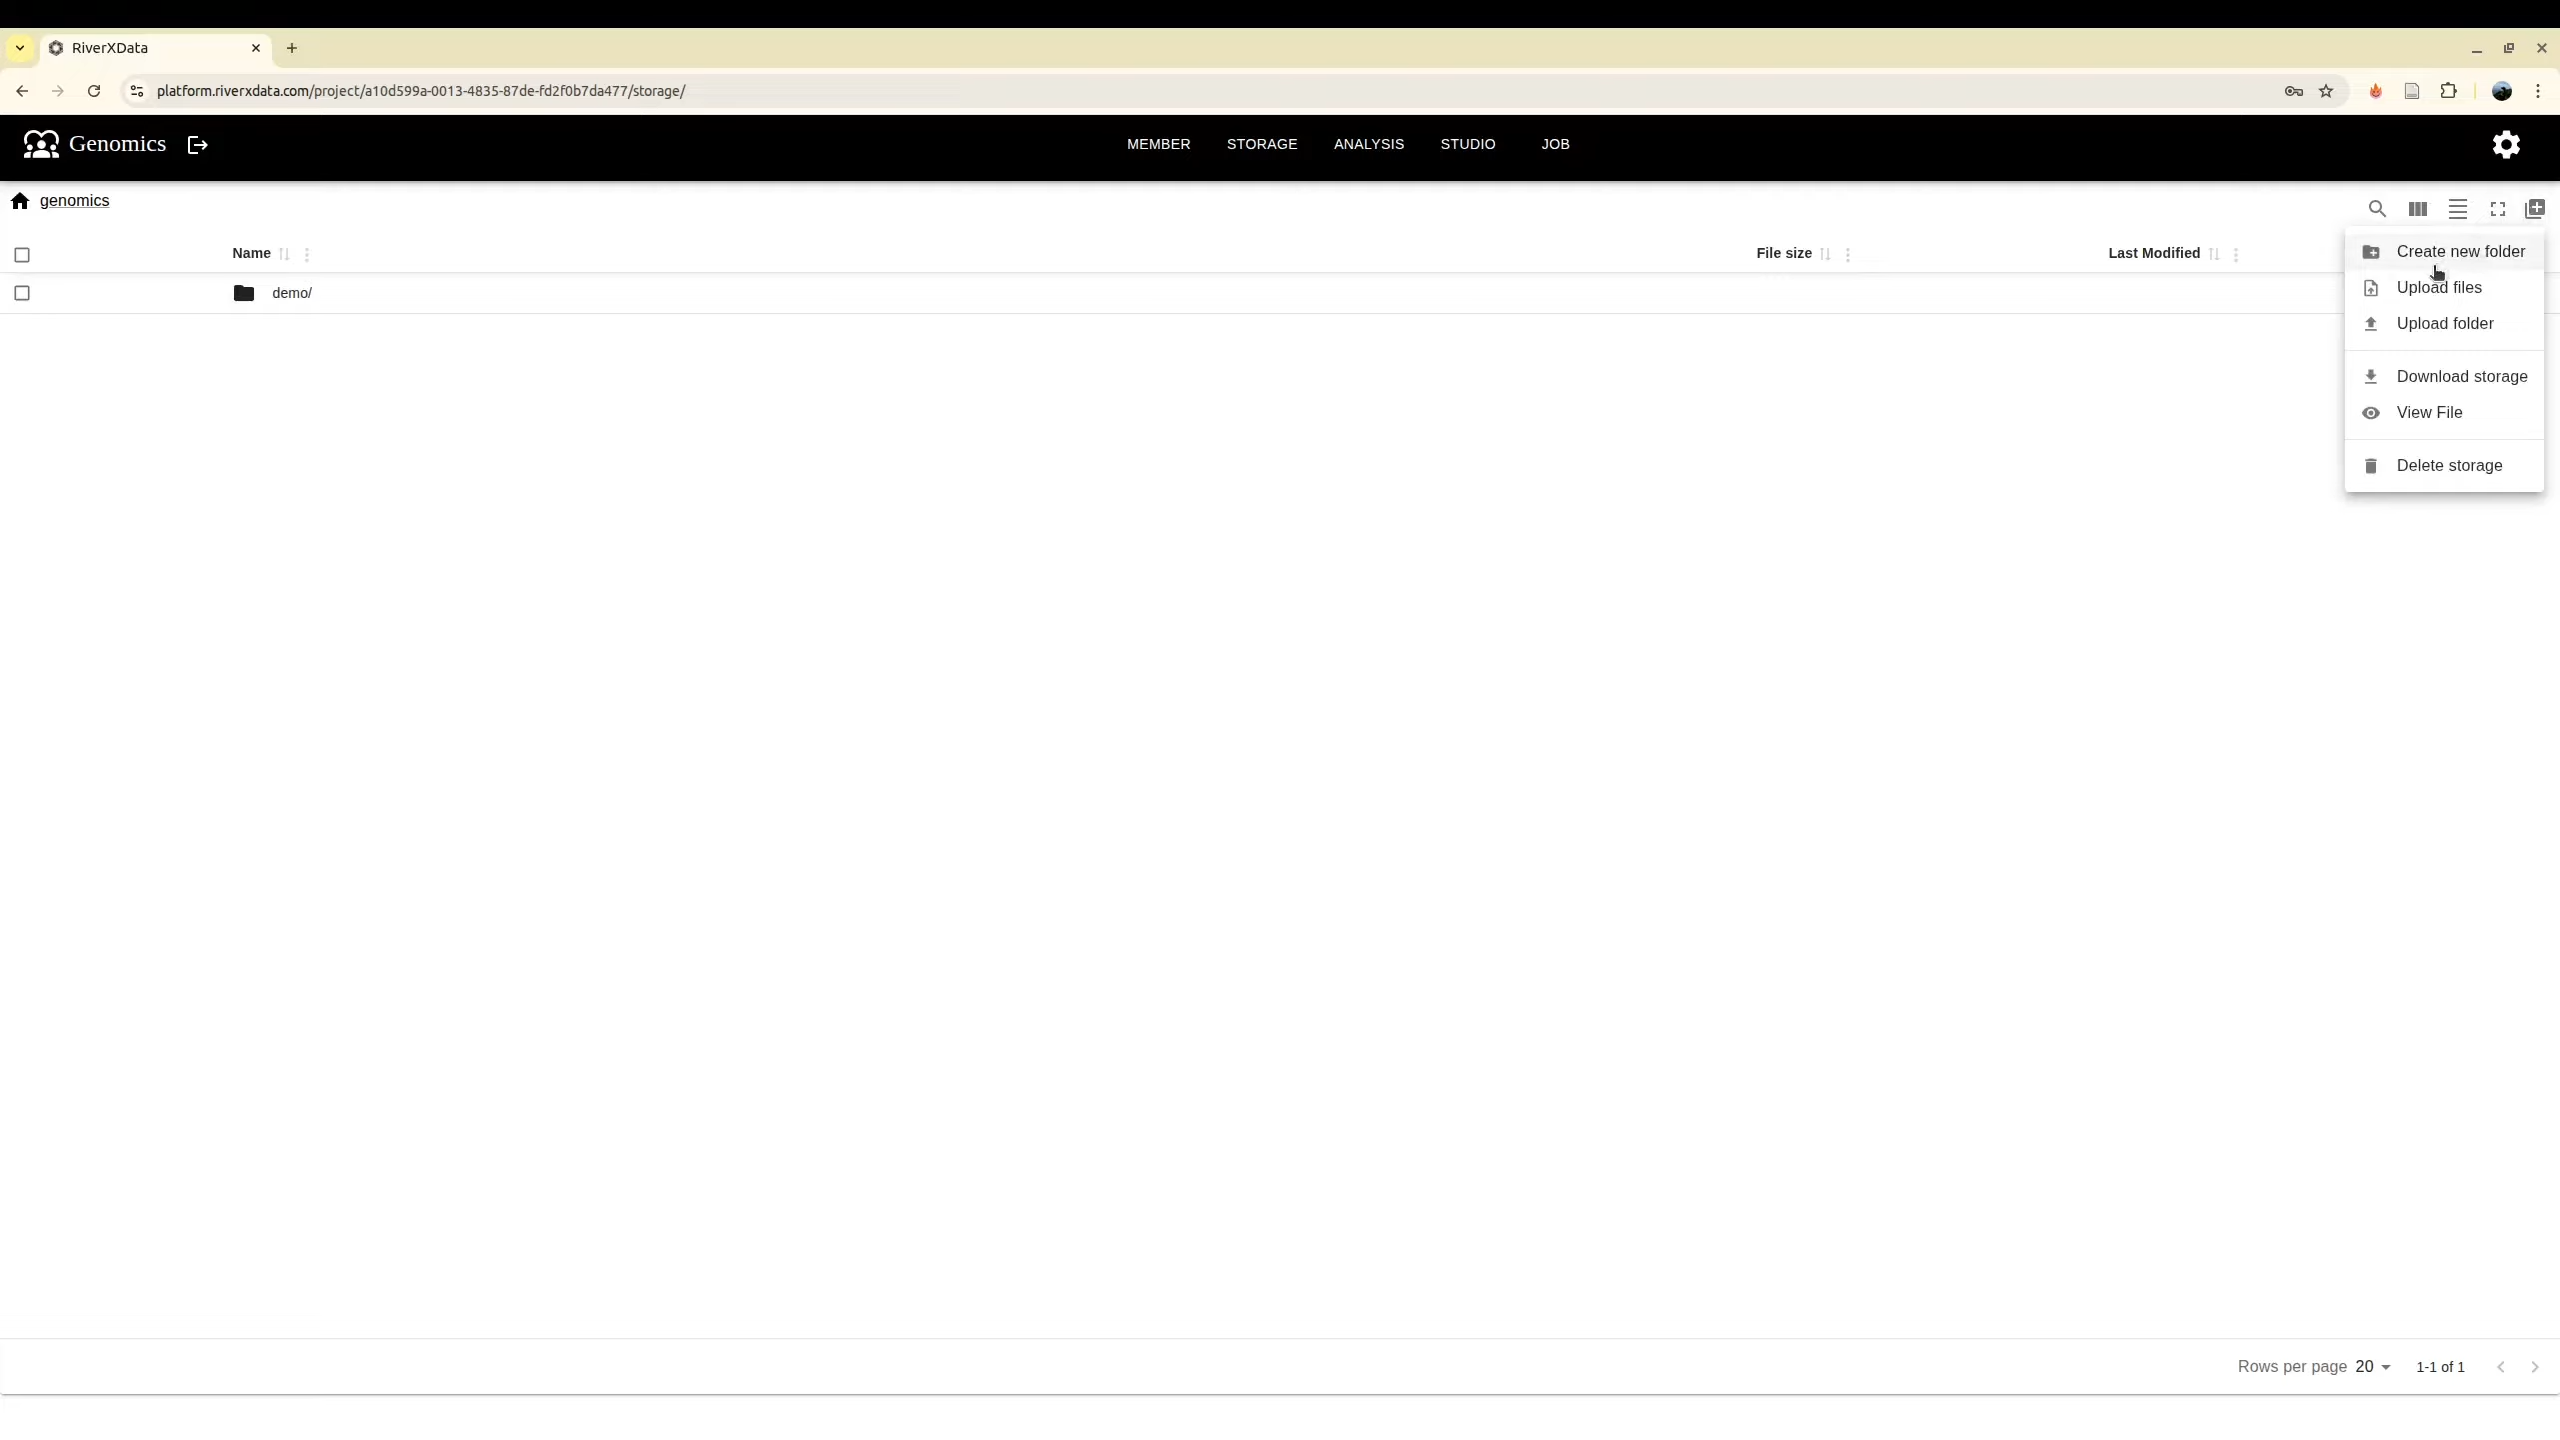Click the Genomics logo icon
The image size is (2560, 1440).
click(x=42, y=143)
